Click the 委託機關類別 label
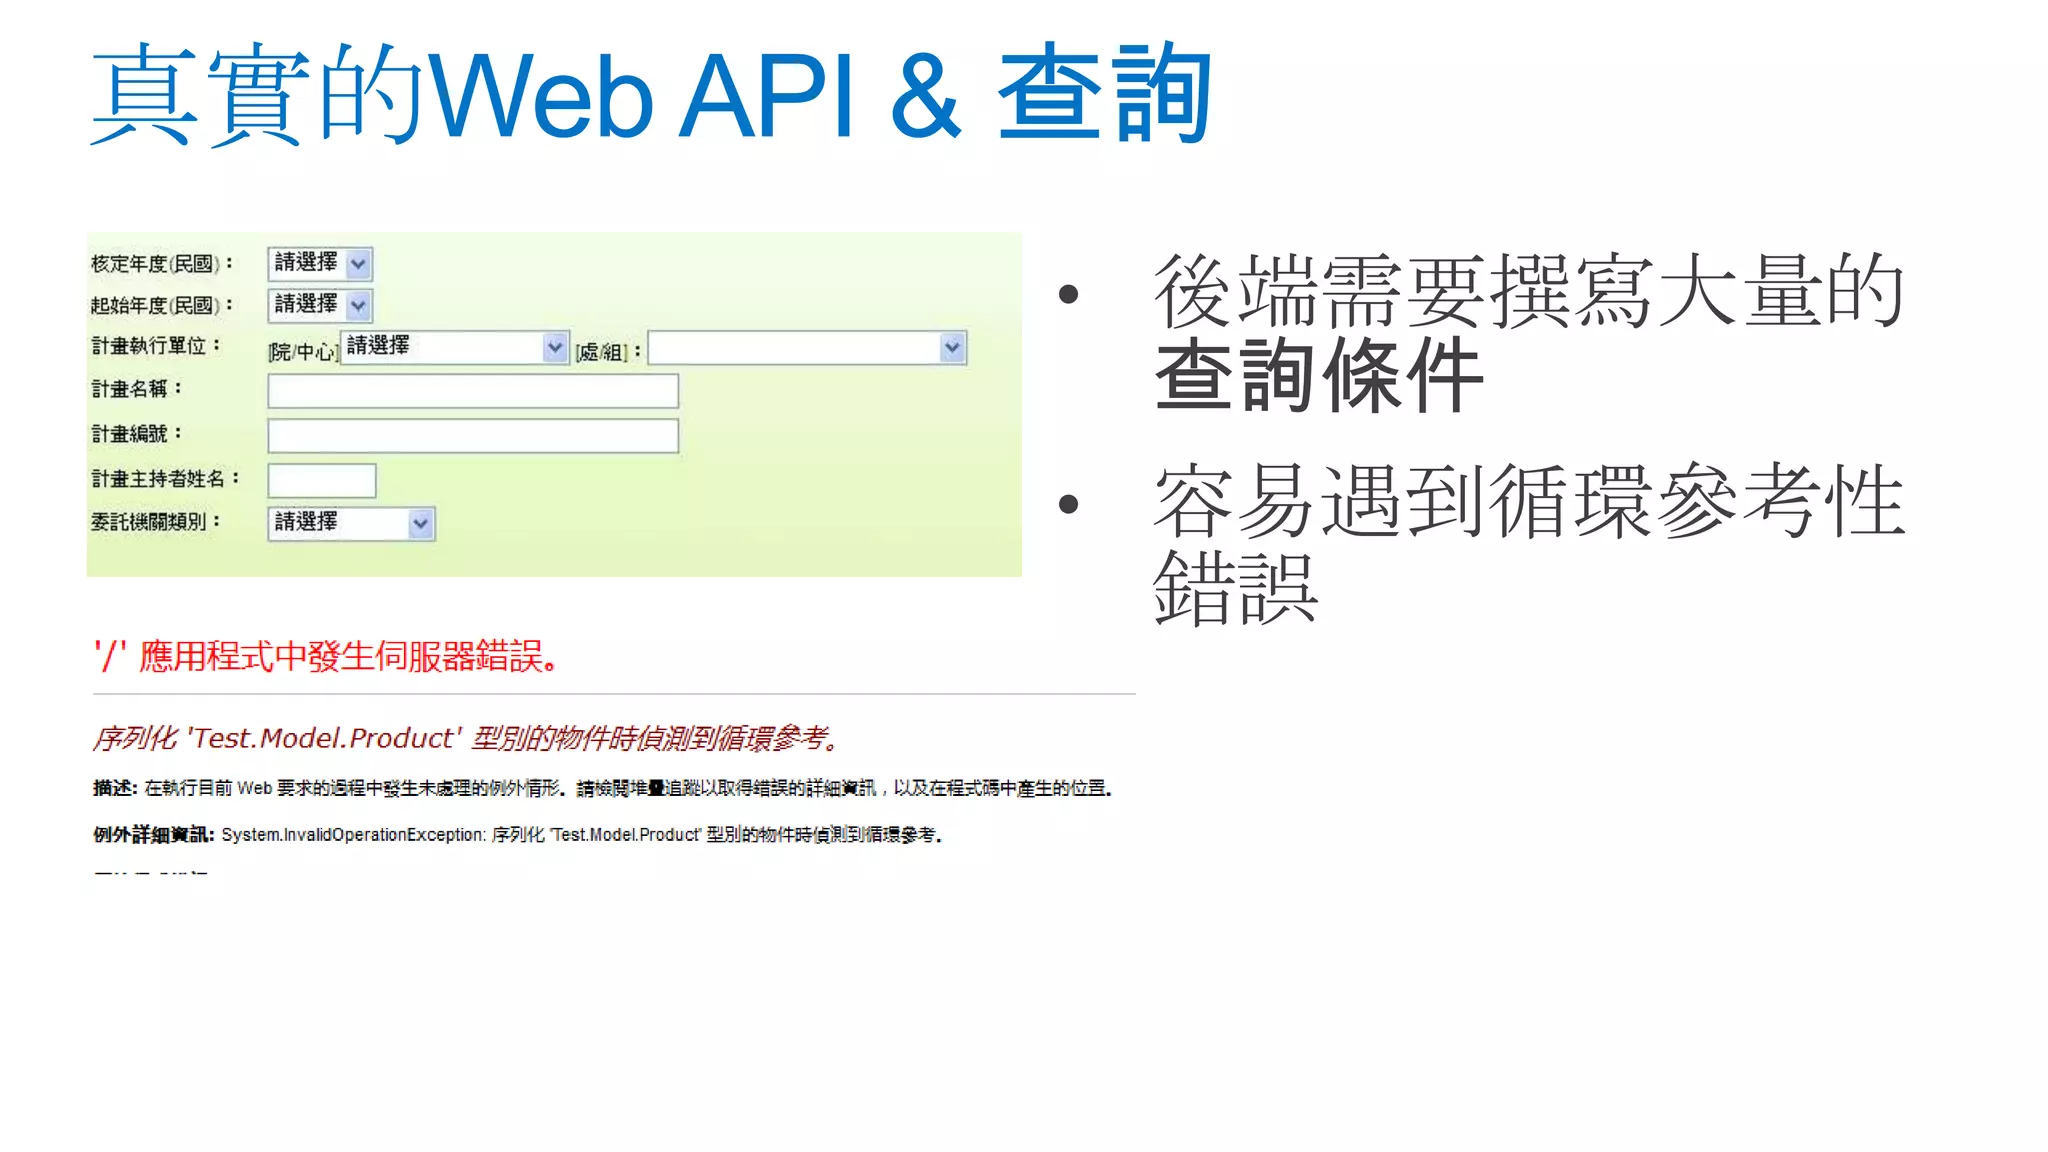Image resolution: width=2048 pixels, height=1152 pixels. point(156,521)
